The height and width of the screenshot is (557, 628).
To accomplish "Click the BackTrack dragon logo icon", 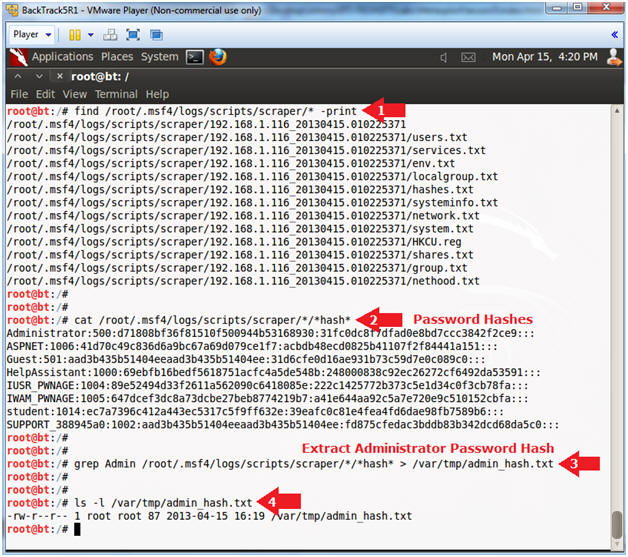I will (x=18, y=57).
